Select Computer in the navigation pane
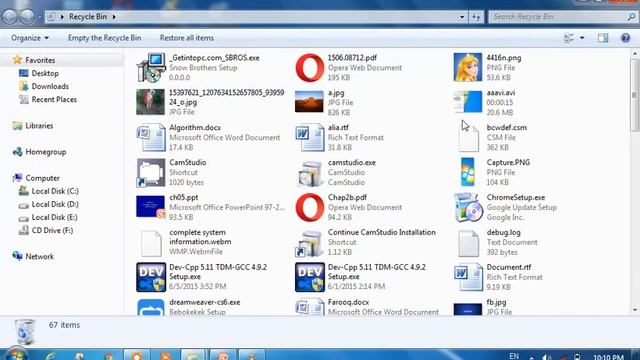This screenshot has height=360, width=640. tap(42, 178)
